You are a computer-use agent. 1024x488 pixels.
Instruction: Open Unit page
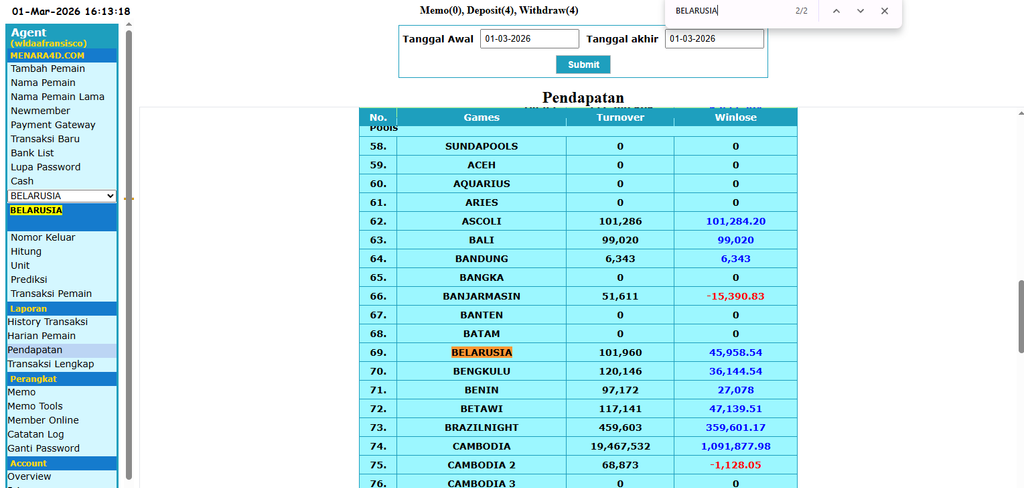pyautogui.click(x=20, y=265)
